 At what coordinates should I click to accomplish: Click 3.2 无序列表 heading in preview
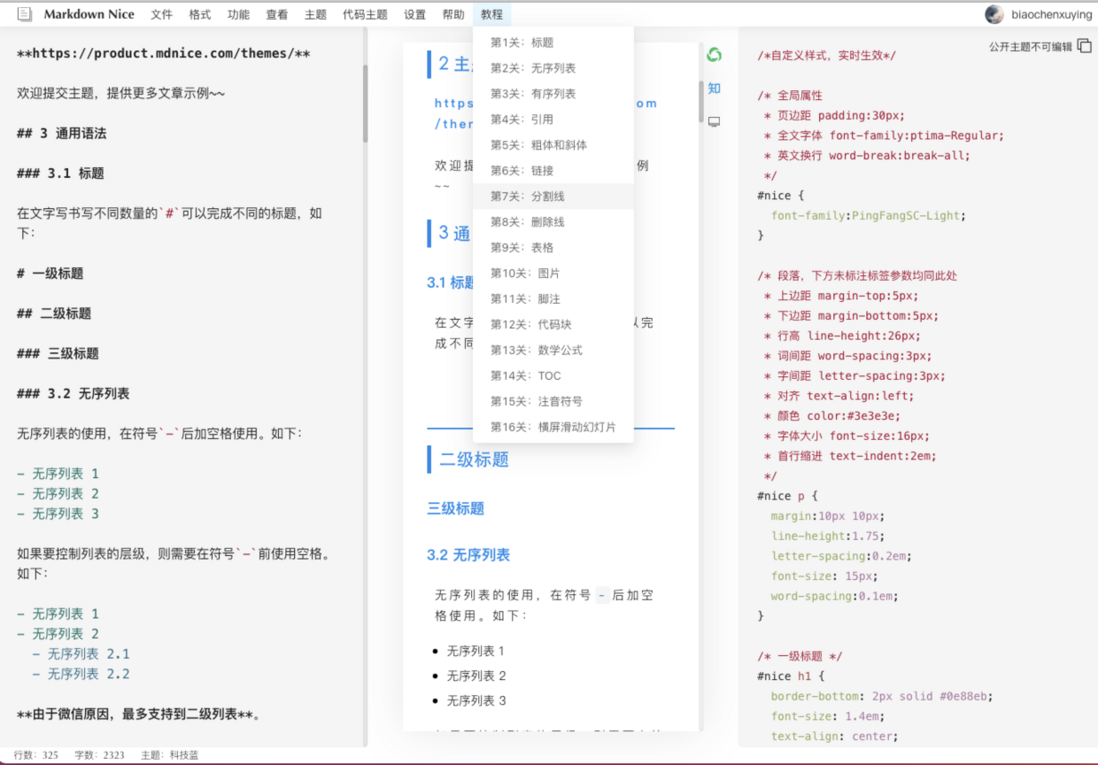[x=468, y=555]
